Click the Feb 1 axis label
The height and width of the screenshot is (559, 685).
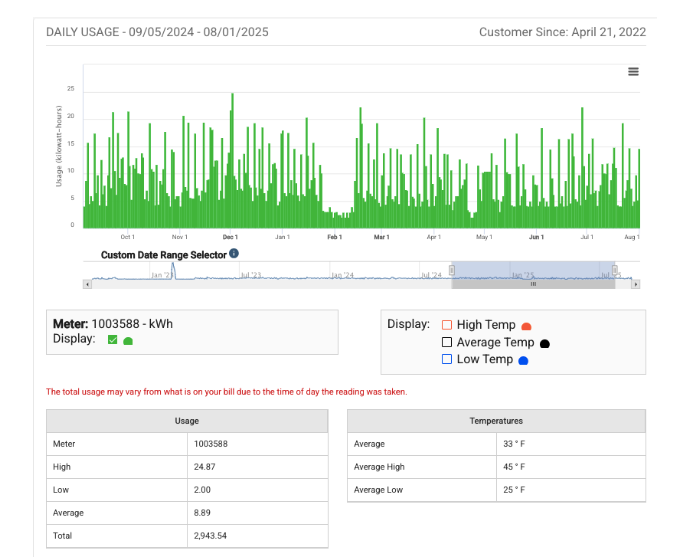click(x=335, y=237)
